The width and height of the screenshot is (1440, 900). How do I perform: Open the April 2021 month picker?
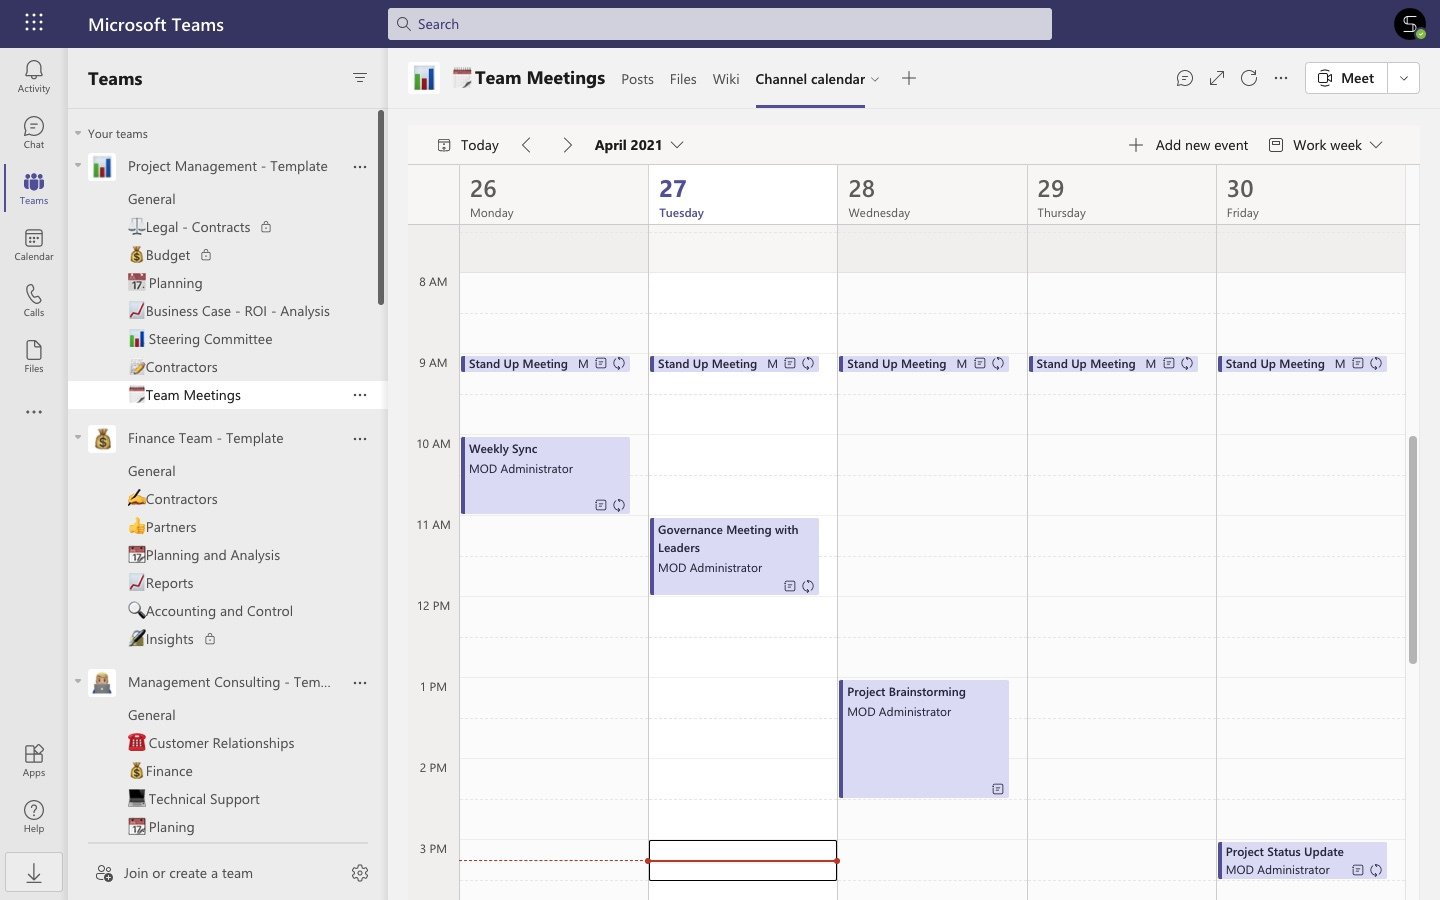coord(639,145)
